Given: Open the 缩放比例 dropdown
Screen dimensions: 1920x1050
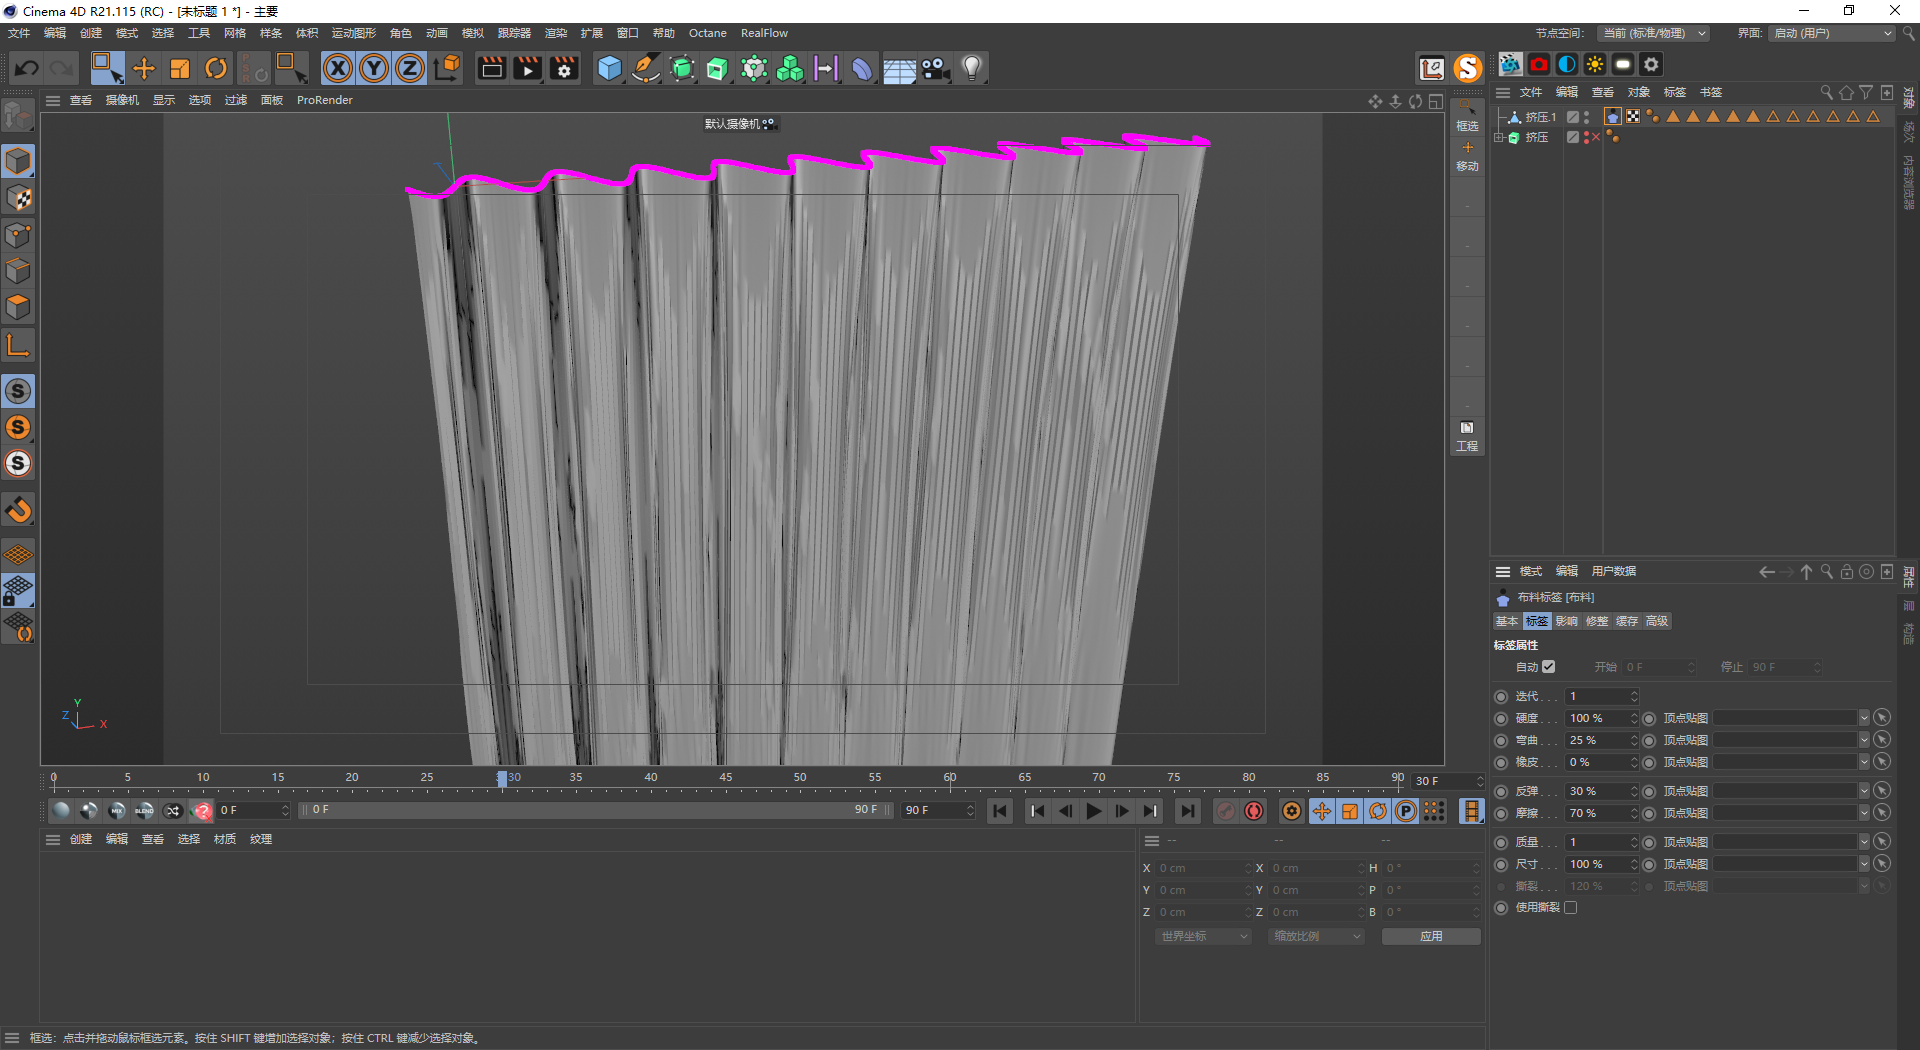Looking at the screenshot, I should (1317, 937).
